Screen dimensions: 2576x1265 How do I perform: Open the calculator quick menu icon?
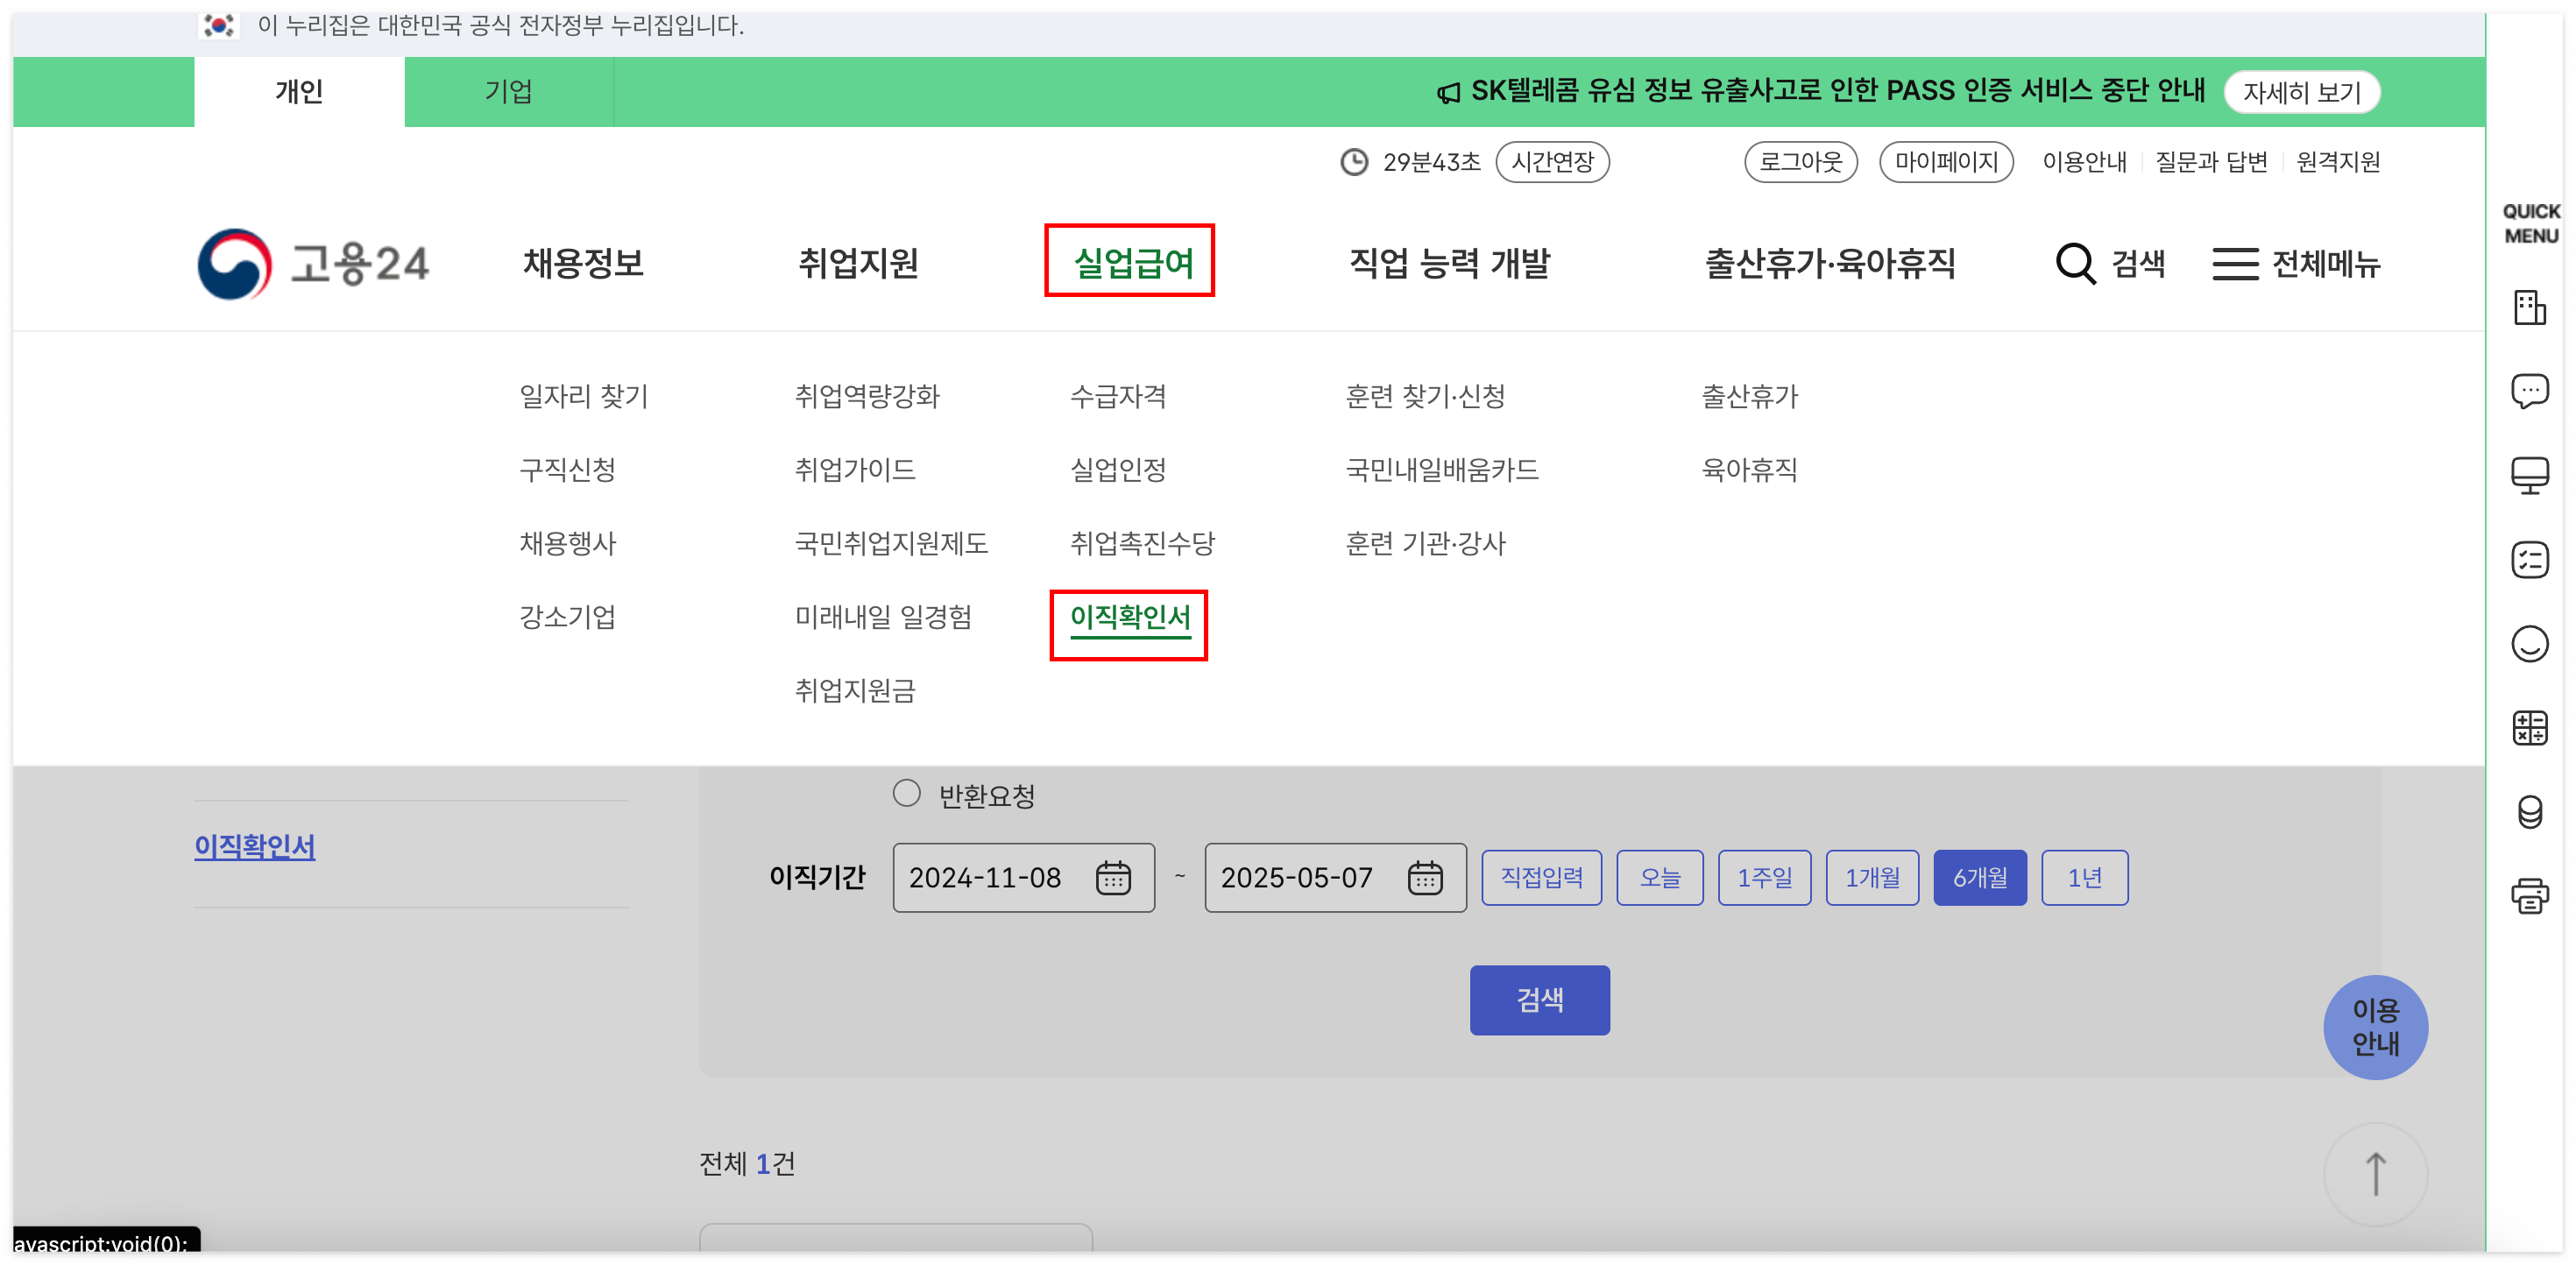[x=2529, y=728]
